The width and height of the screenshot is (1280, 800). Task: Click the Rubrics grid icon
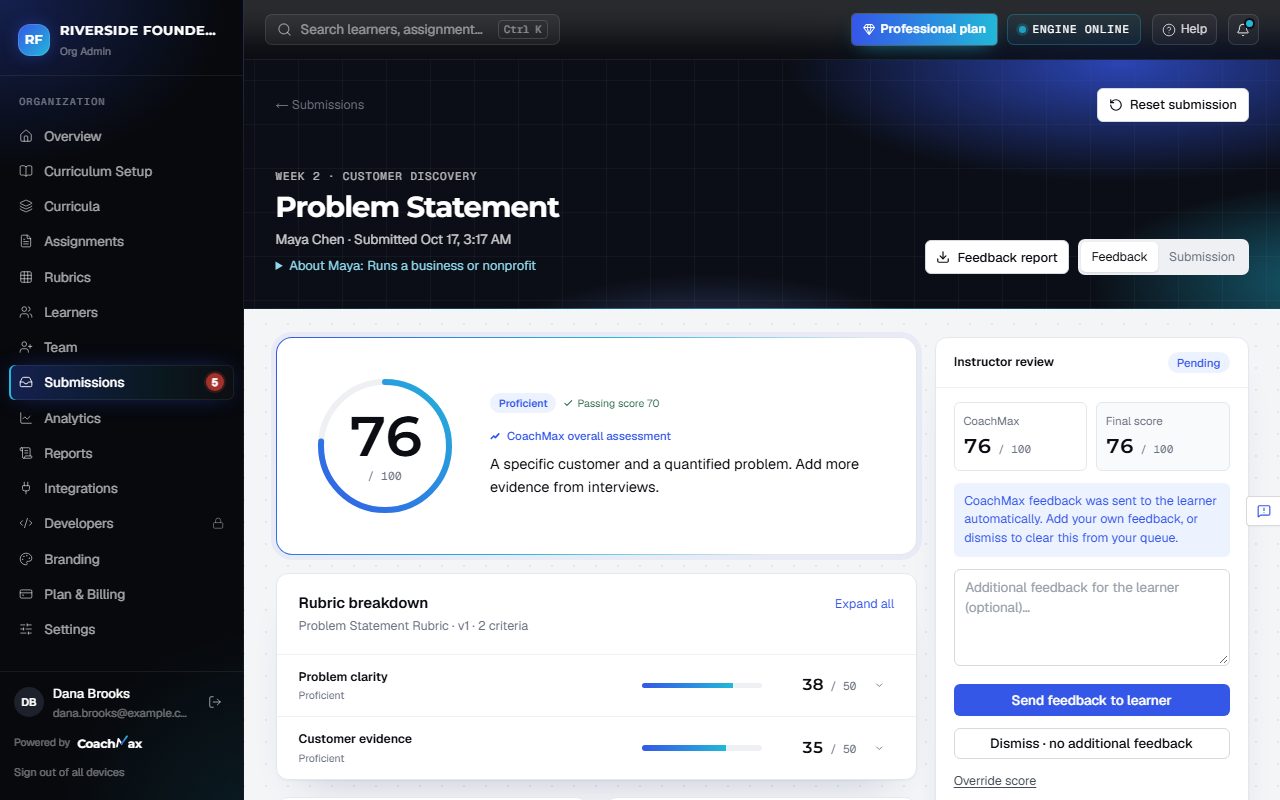click(26, 277)
